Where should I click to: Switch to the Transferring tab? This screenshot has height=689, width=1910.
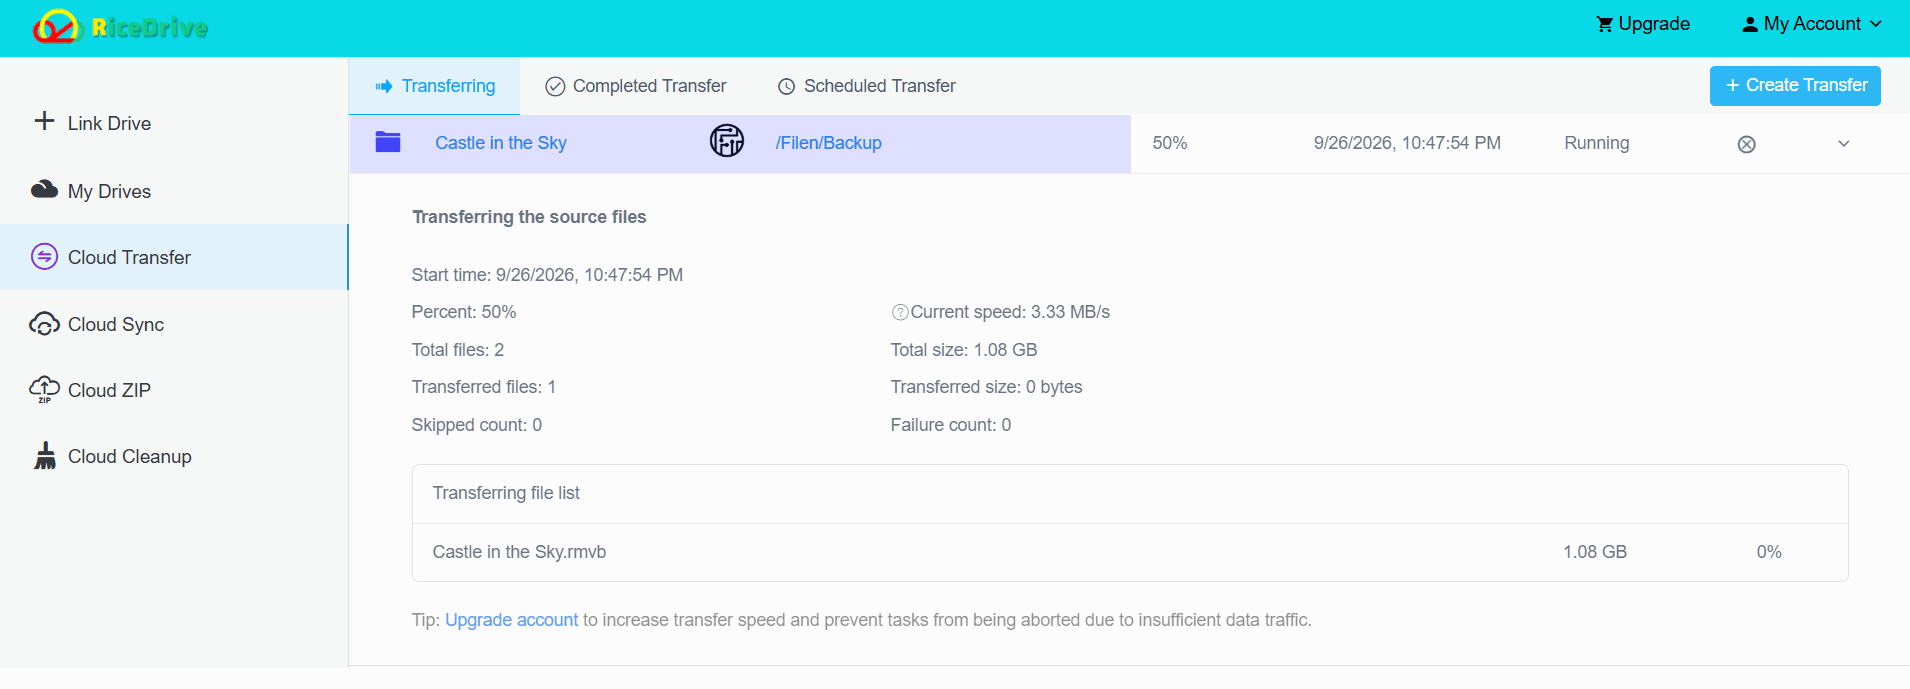(x=434, y=86)
